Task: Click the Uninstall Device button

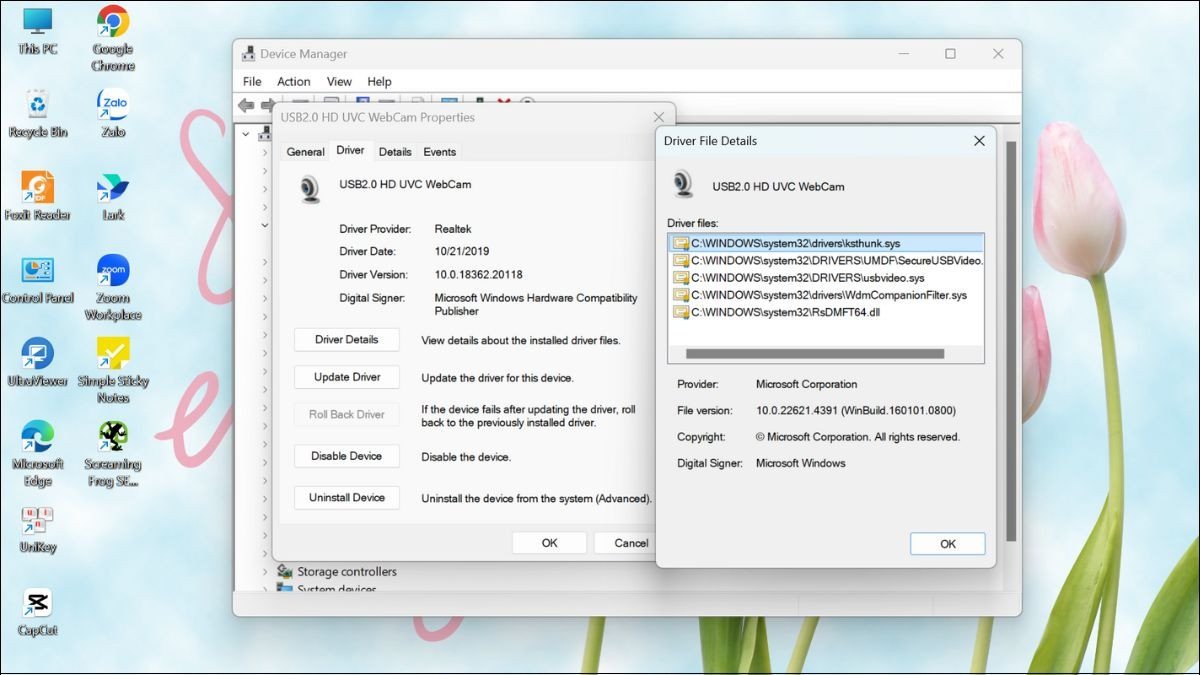Action: point(347,497)
